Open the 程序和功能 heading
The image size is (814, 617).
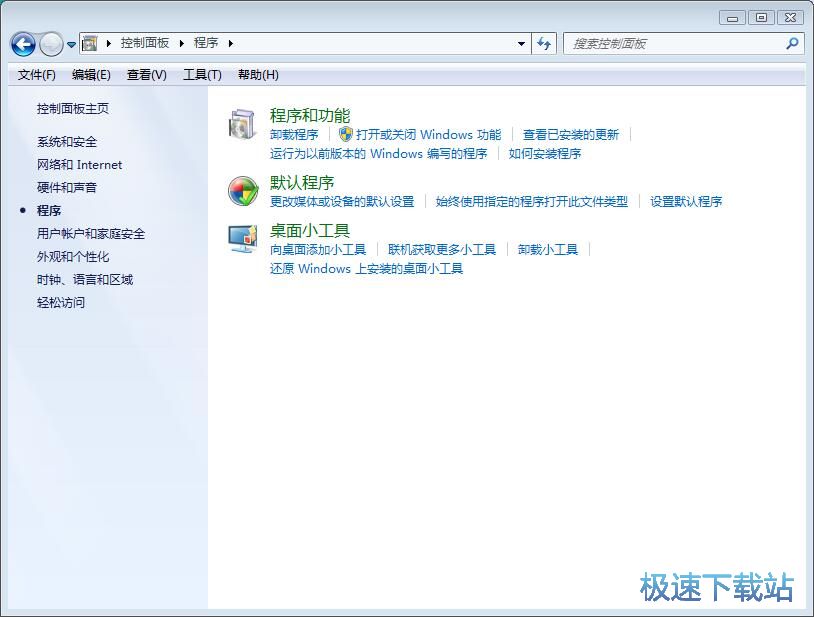tap(310, 115)
